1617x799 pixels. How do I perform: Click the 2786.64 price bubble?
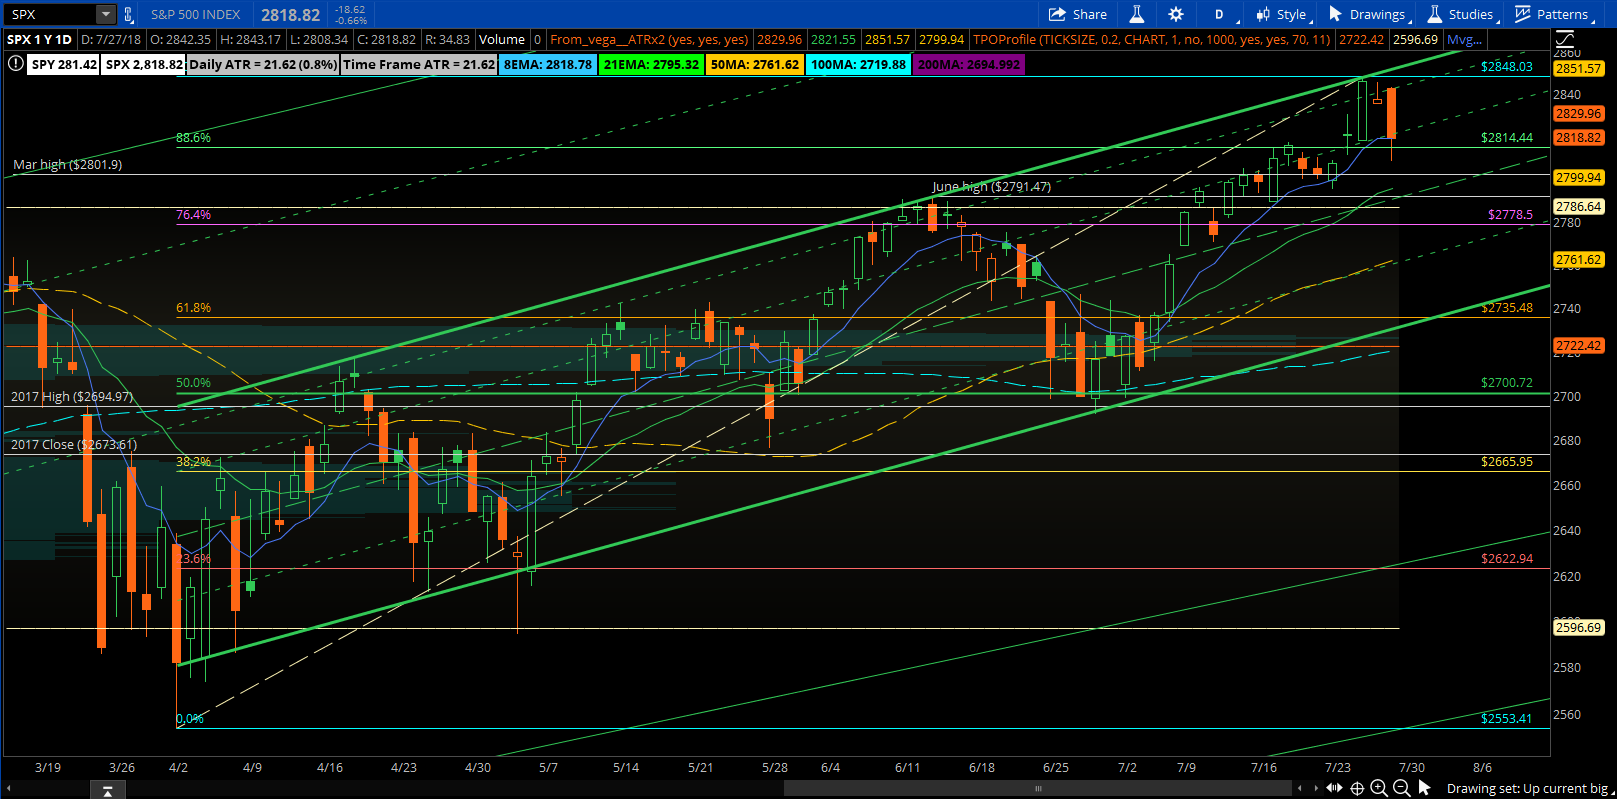coord(1578,207)
